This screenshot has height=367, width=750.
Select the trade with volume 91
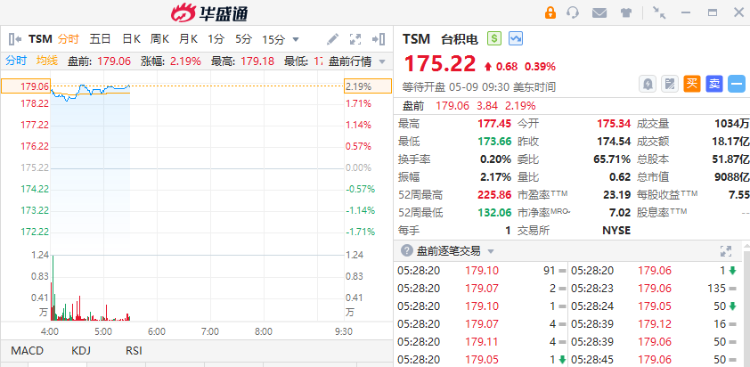click(x=481, y=271)
